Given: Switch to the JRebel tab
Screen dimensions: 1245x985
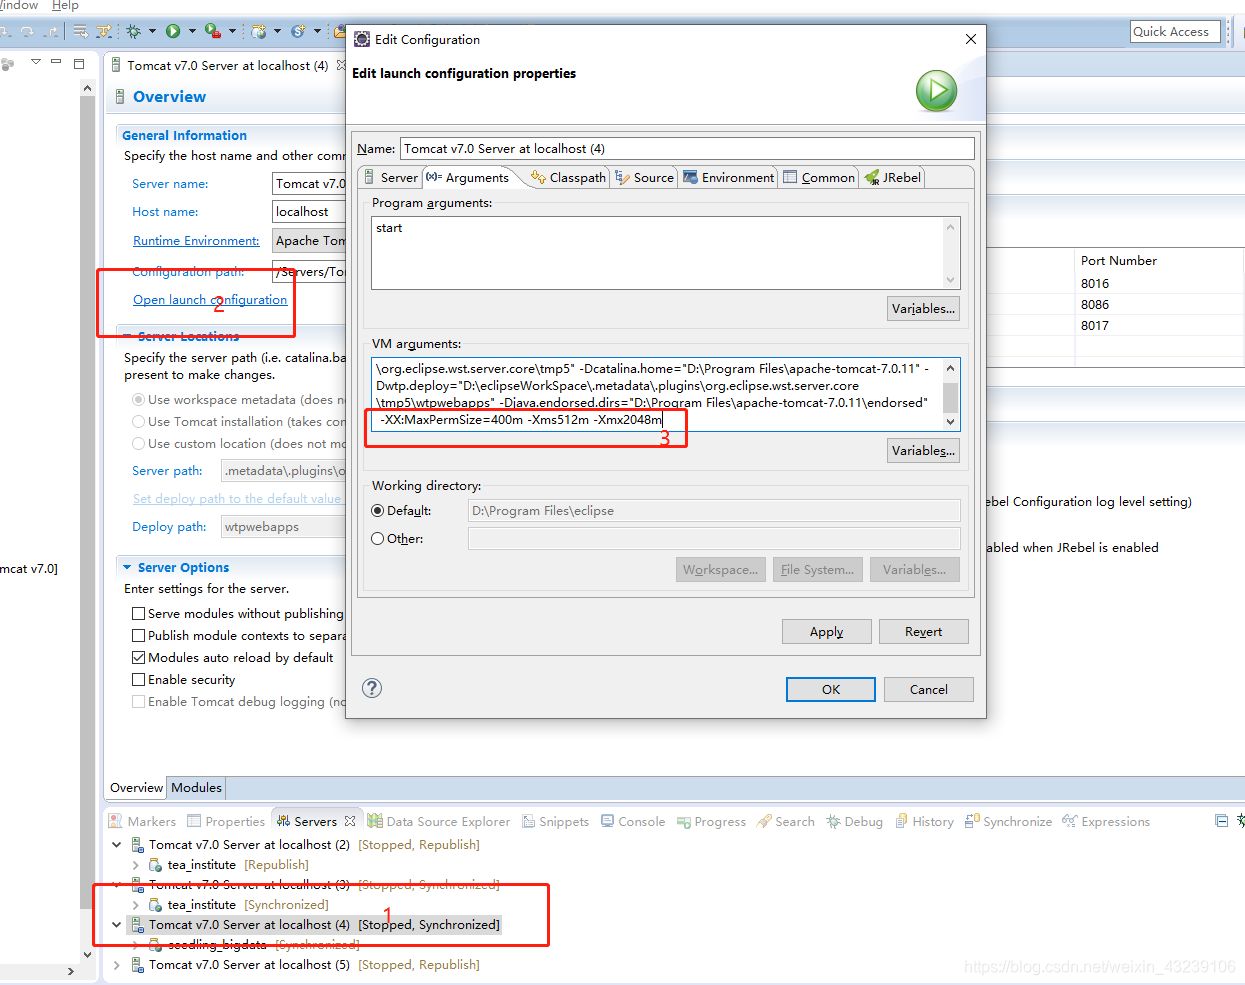Looking at the screenshot, I should coord(892,177).
